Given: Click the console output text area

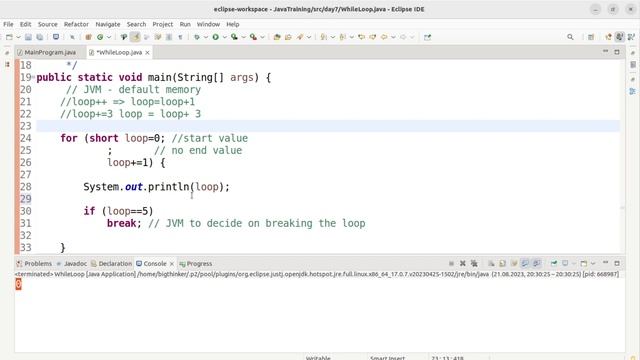Looking at the screenshot, I should pos(320,314).
